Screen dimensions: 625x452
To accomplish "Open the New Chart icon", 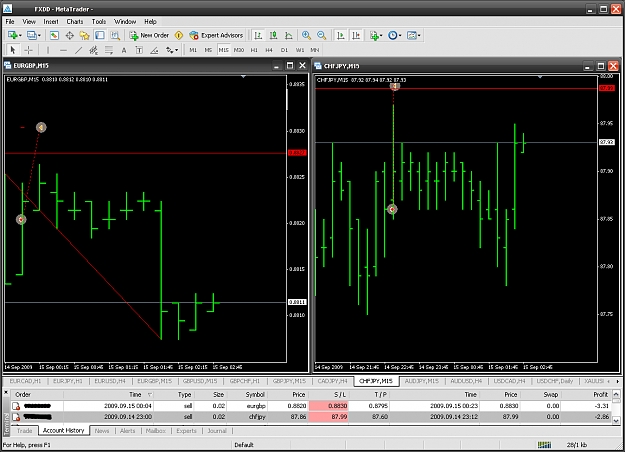I will coord(13,35).
